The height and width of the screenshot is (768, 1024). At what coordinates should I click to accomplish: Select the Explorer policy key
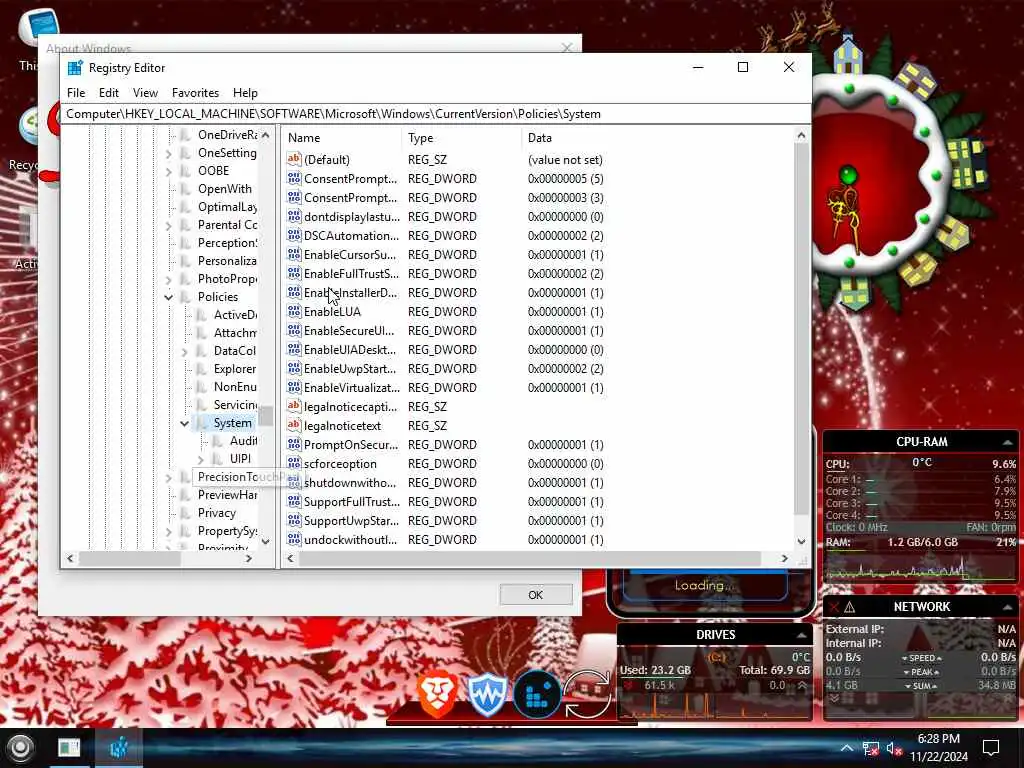(234, 369)
